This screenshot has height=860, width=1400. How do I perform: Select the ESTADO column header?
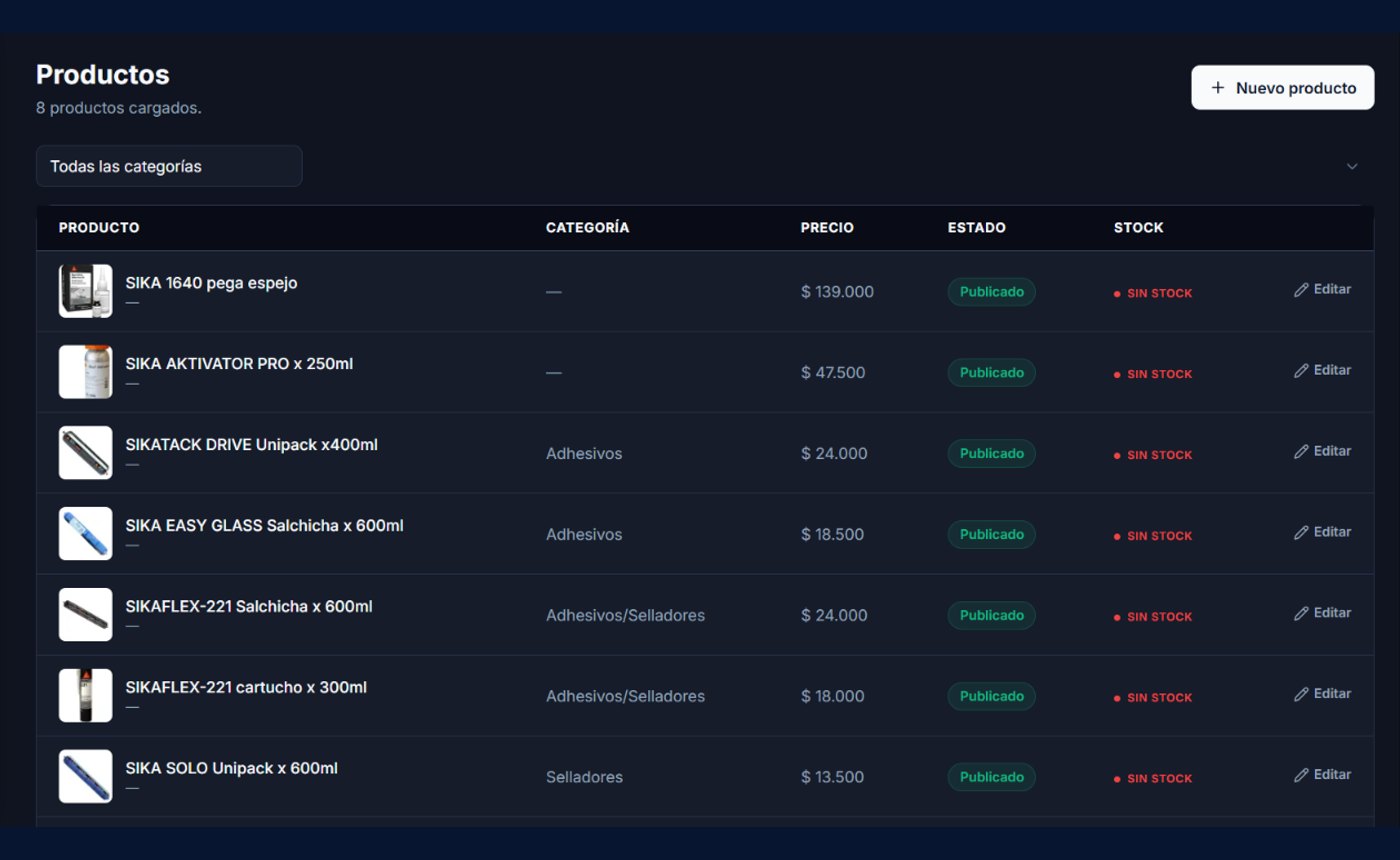pyautogui.click(x=977, y=228)
